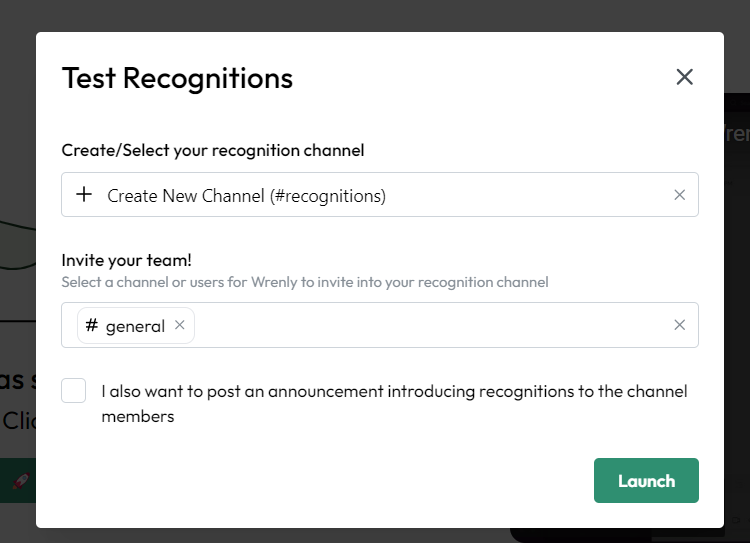This screenshot has width=750, height=543.
Task: Launch the recognitions test
Action: 646,480
